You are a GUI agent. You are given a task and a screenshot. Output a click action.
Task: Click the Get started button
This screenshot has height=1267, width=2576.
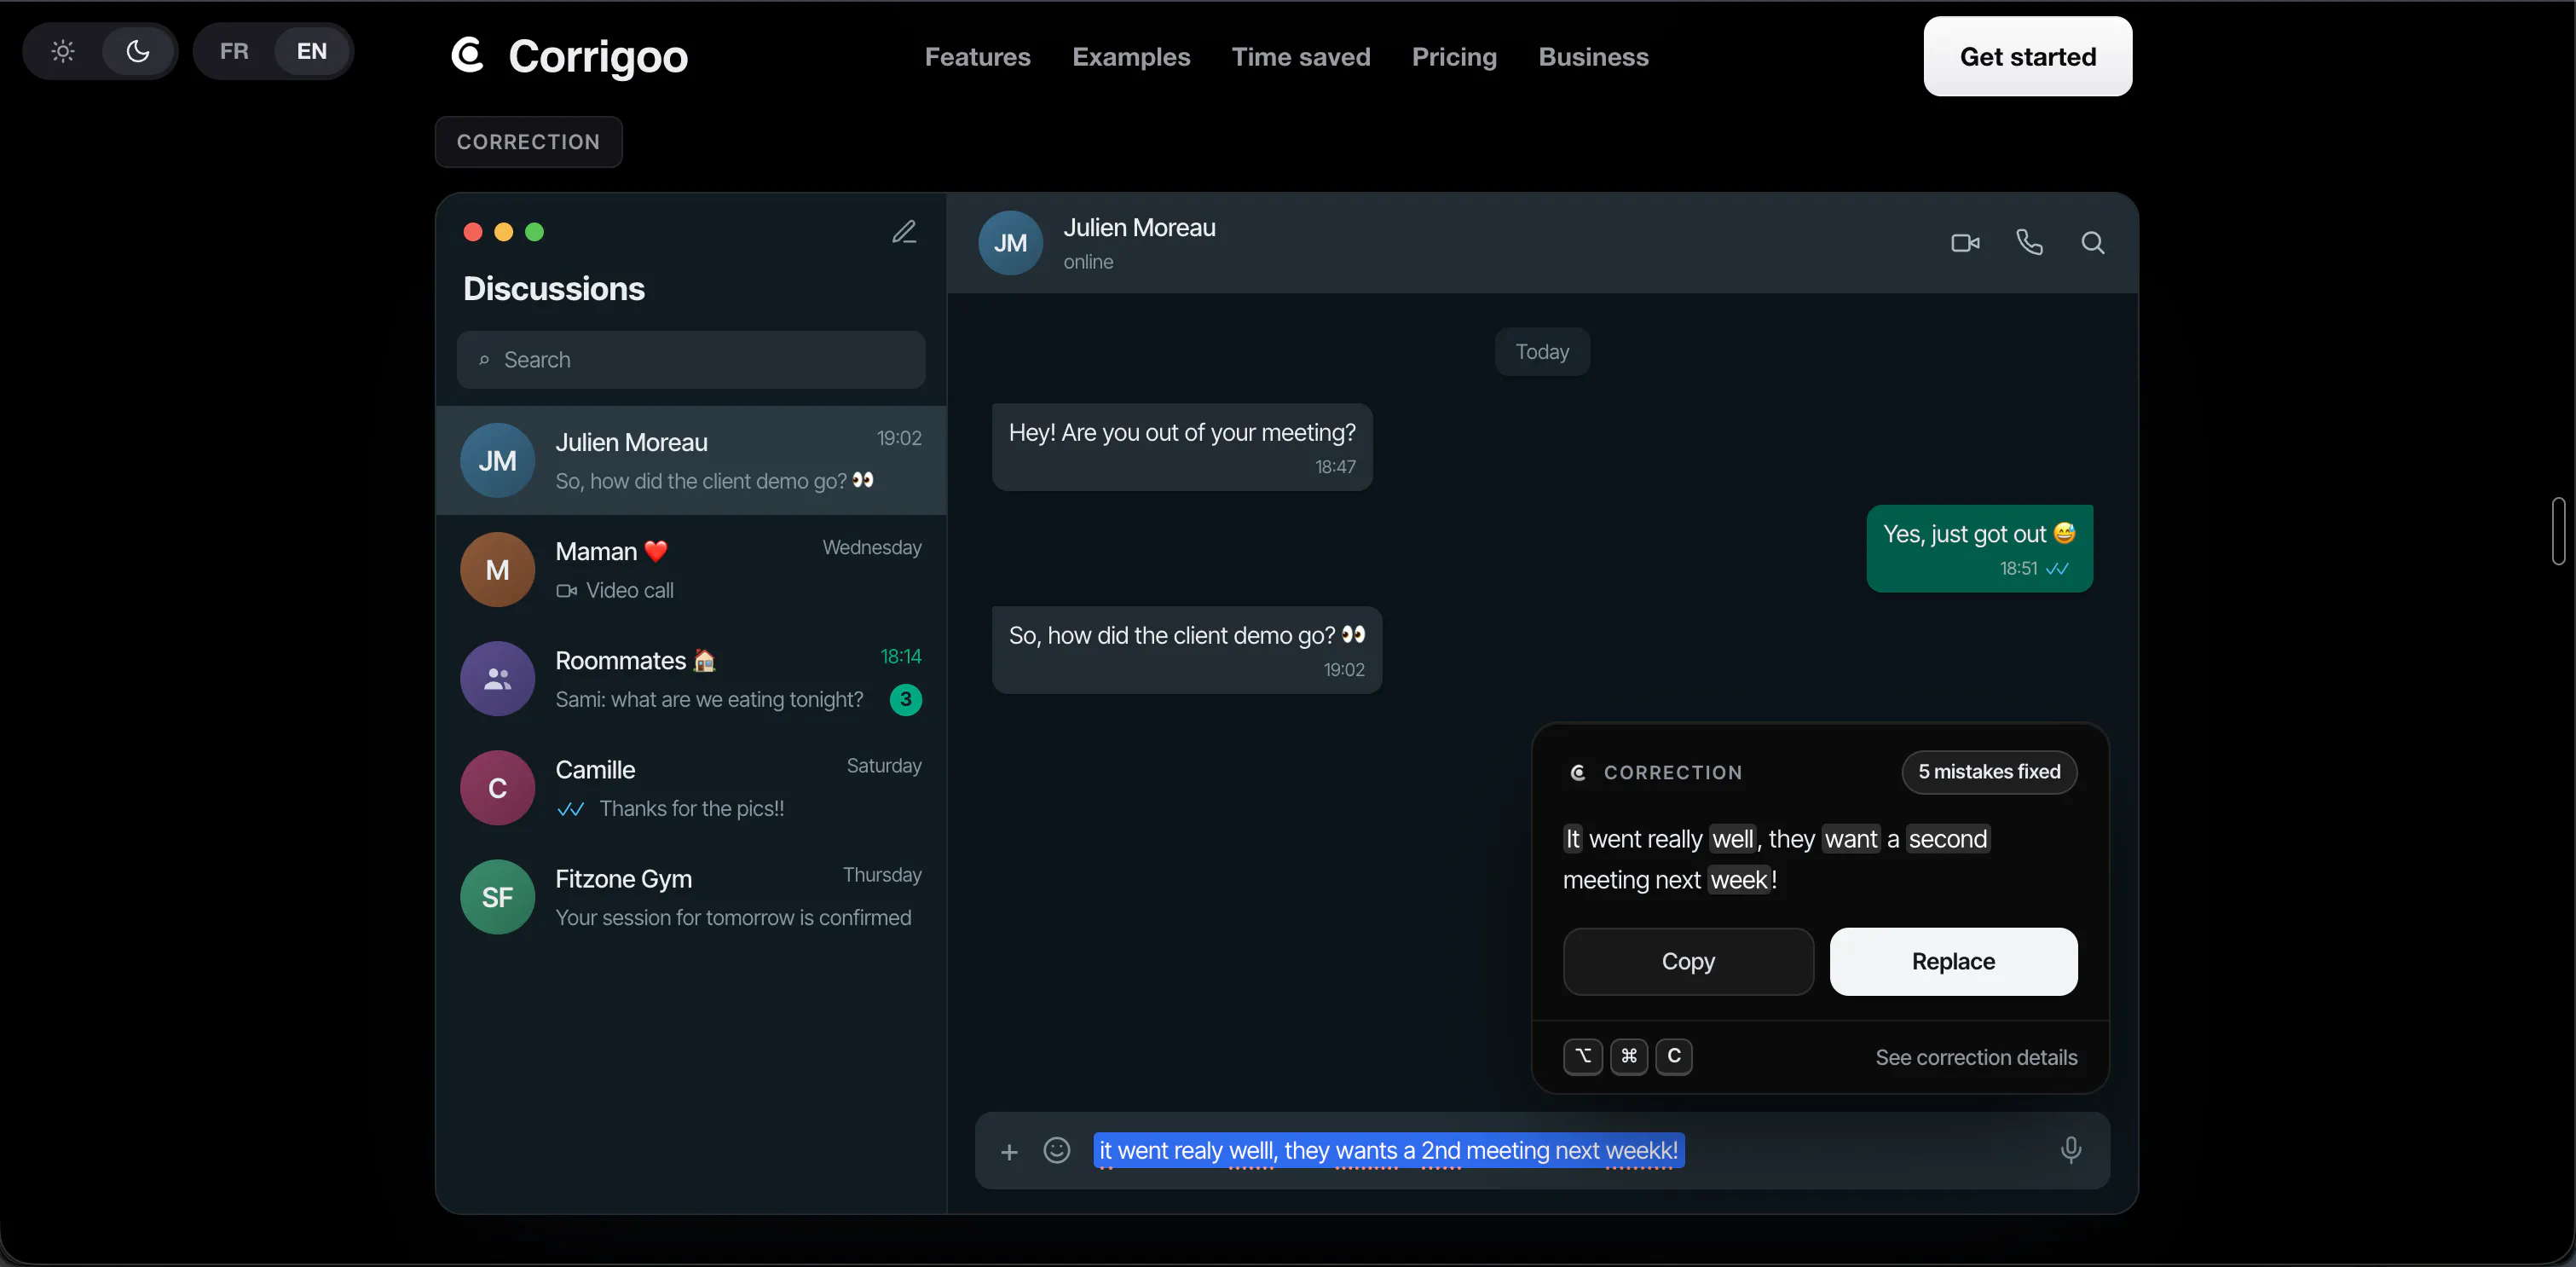pos(2027,56)
